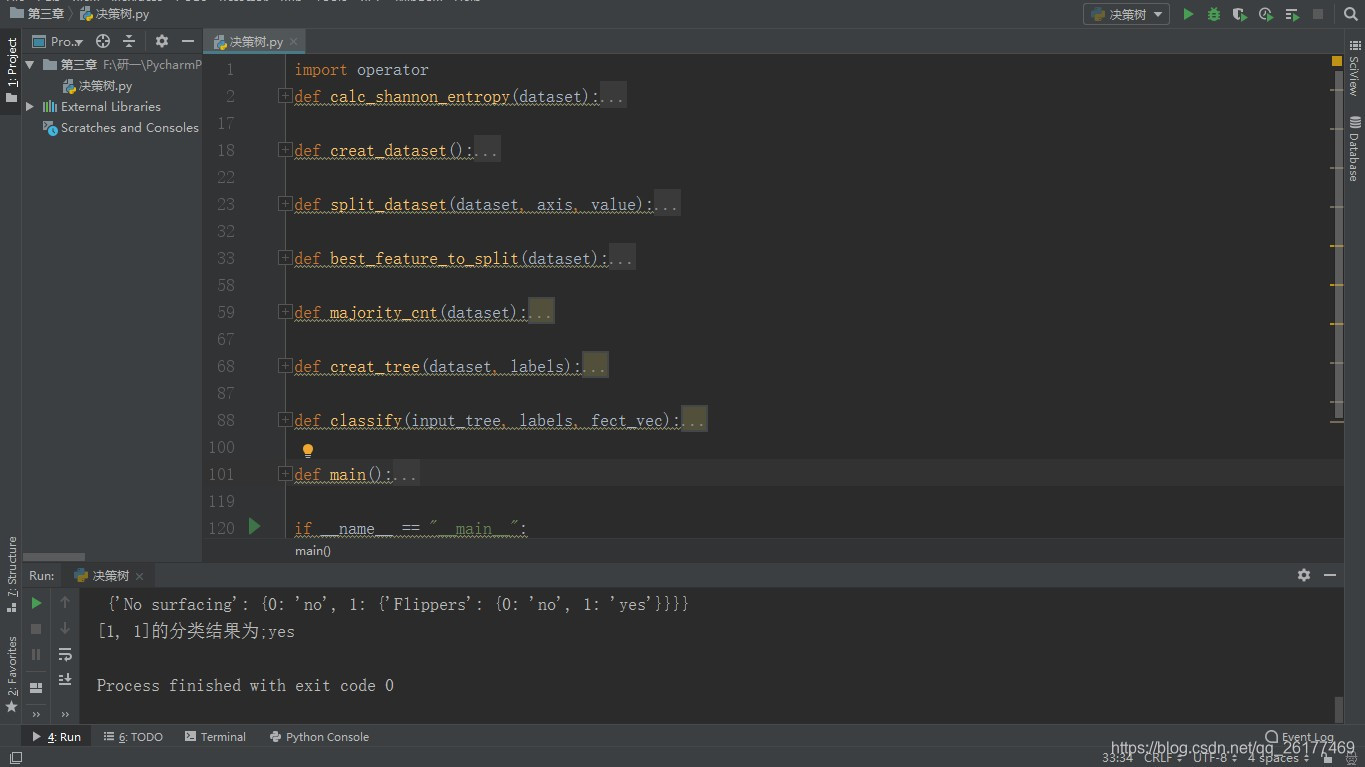Open the 4: Run tool window tab
This screenshot has width=1365, height=767.
point(56,737)
